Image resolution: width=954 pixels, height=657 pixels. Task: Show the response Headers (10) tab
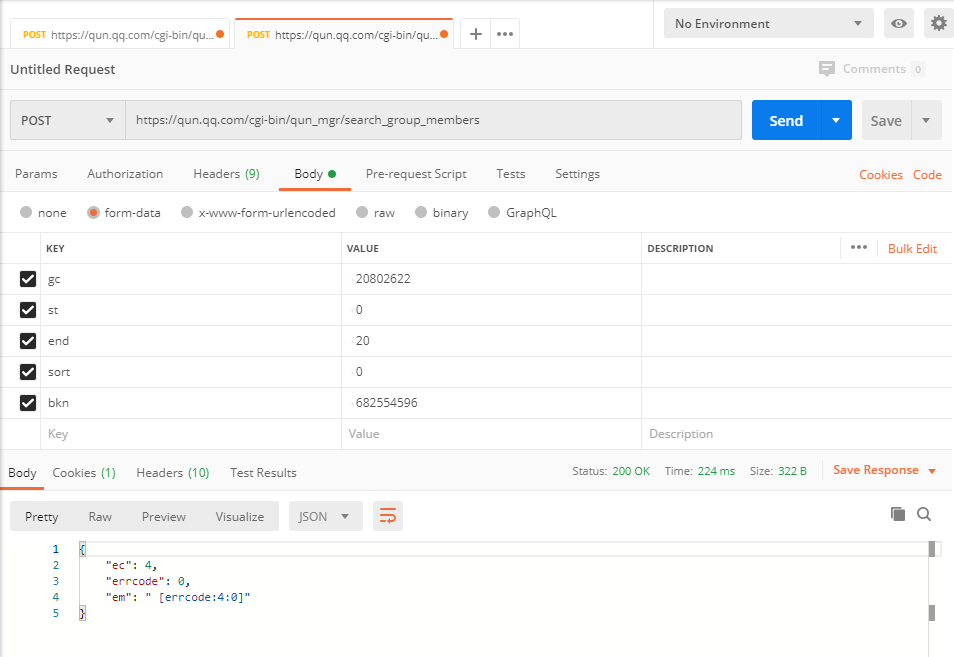pyautogui.click(x=173, y=473)
